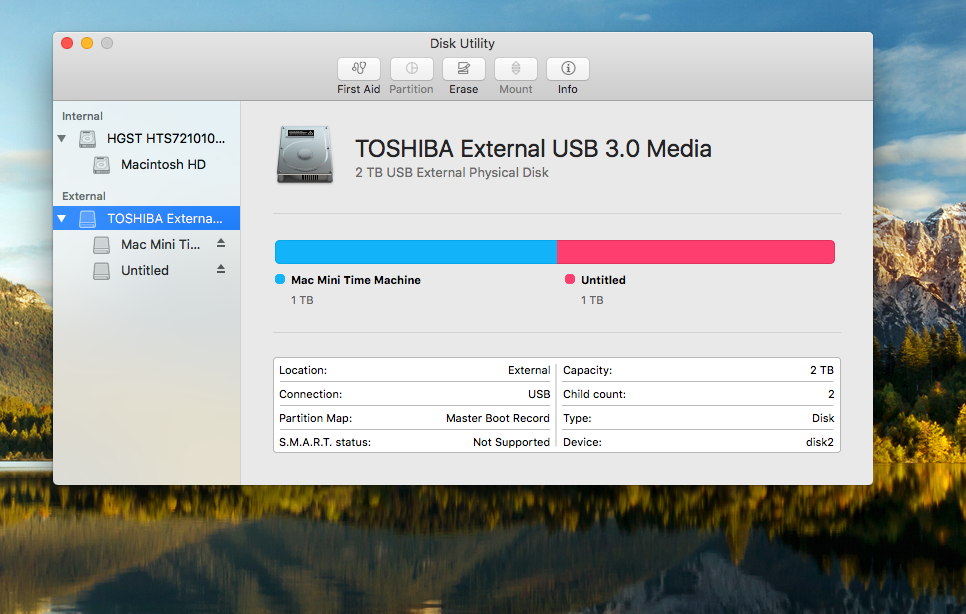Click the blue Mac Mini Time Machine bar segment
The height and width of the screenshot is (614, 966).
coord(416,252)
